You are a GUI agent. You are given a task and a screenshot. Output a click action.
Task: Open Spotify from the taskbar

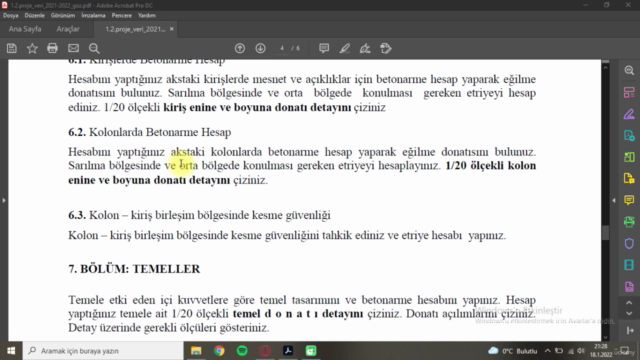[x=242, y=351]
